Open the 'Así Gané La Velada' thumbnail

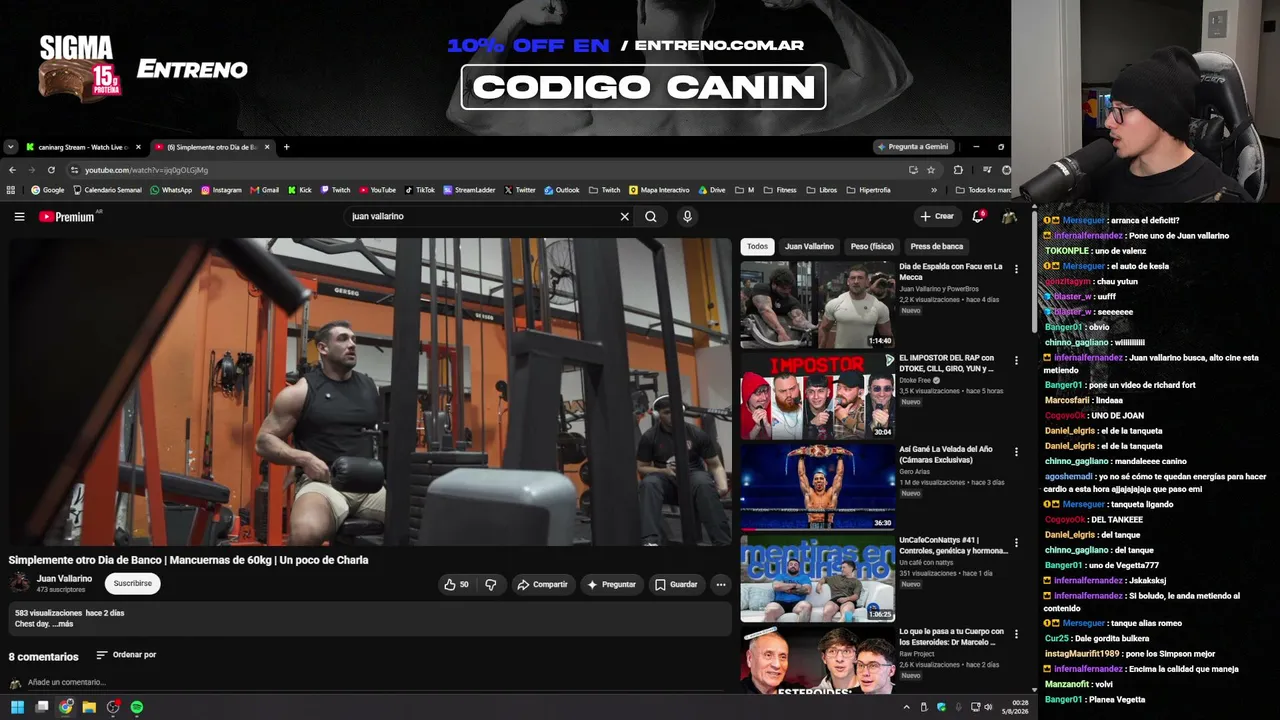coord(818,487)
